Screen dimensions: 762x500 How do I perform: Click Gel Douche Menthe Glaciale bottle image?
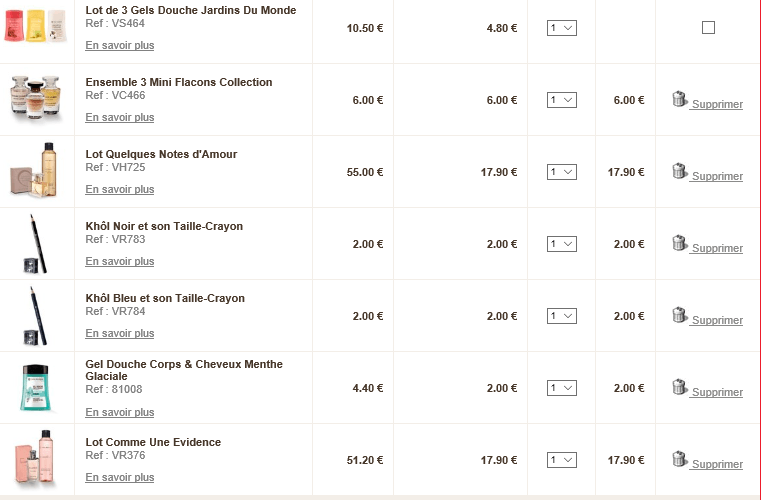click(36, 387)
